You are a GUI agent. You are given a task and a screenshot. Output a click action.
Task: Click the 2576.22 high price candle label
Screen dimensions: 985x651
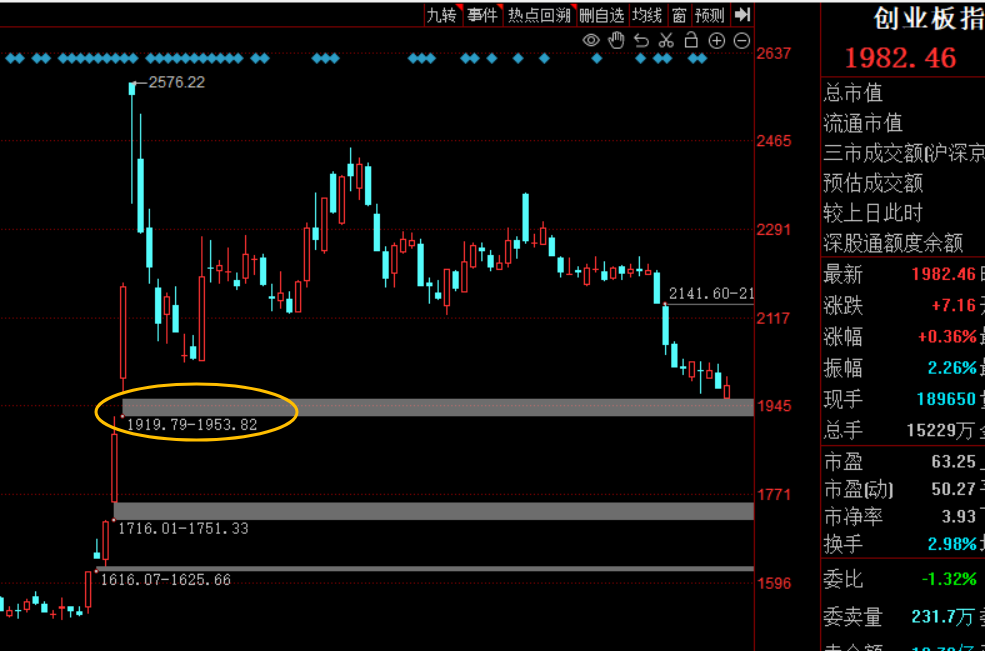[x=176, y=82]
